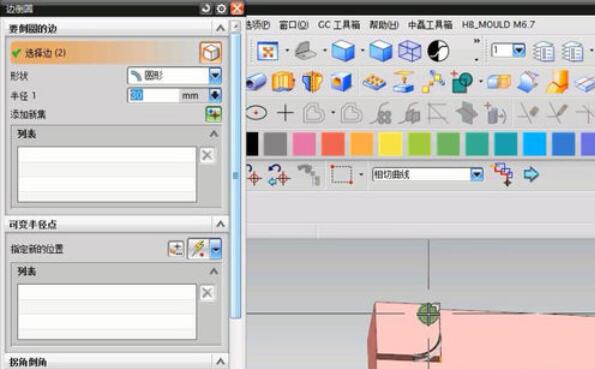The image size is (595, 369).
Task: Collapse the second 列表 list group
Action: (x=214, y=271)
